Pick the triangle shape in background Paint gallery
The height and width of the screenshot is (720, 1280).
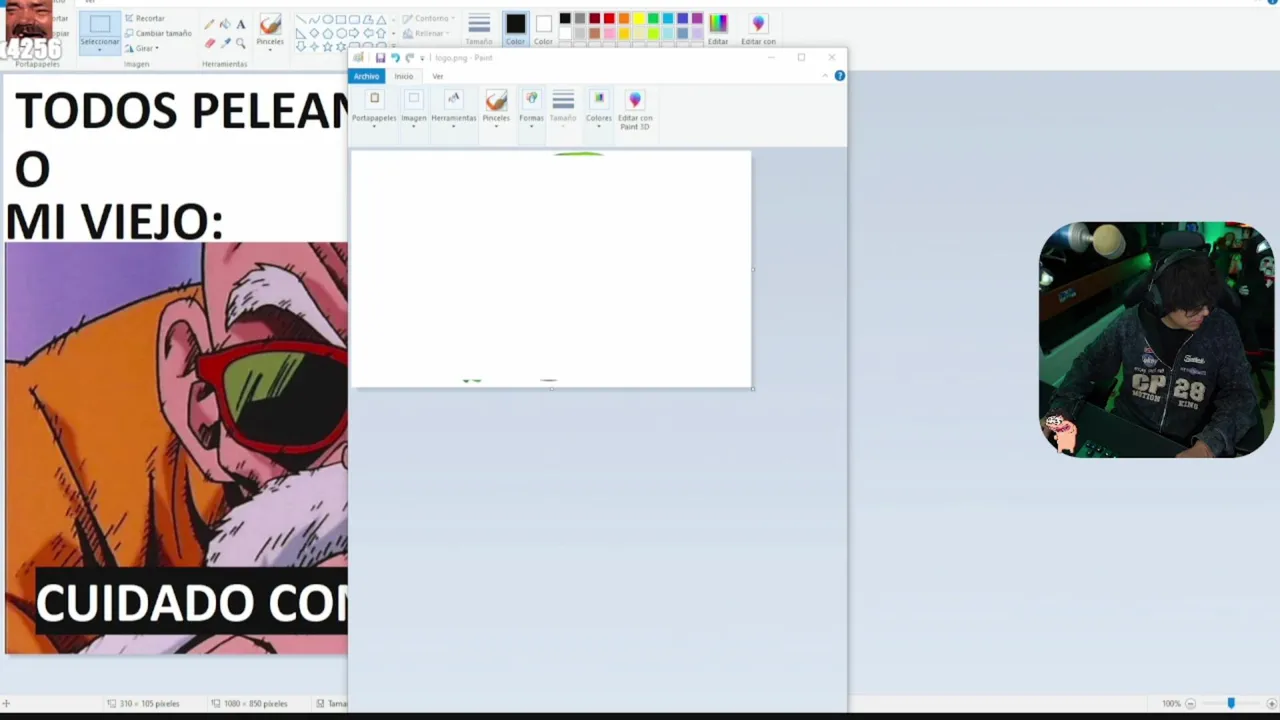[x=381, y=19]
